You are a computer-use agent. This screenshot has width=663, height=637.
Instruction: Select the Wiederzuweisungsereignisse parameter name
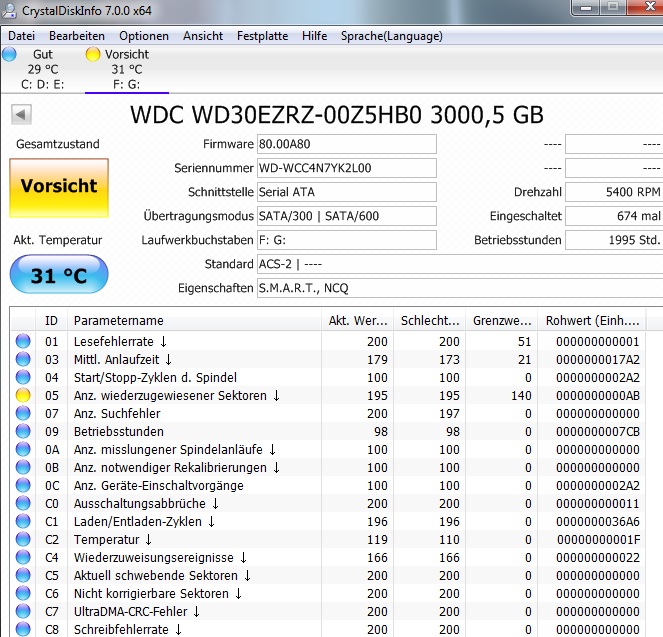160,558
